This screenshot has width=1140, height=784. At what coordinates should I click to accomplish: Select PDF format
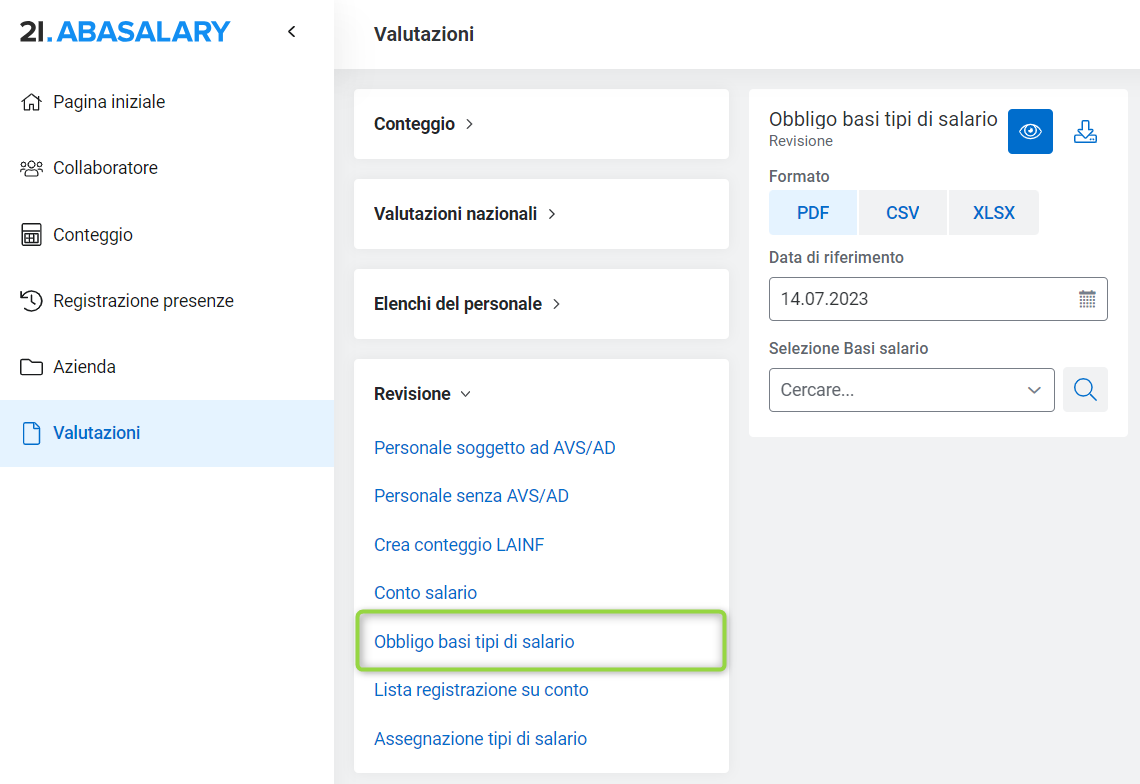pos(813,213)
